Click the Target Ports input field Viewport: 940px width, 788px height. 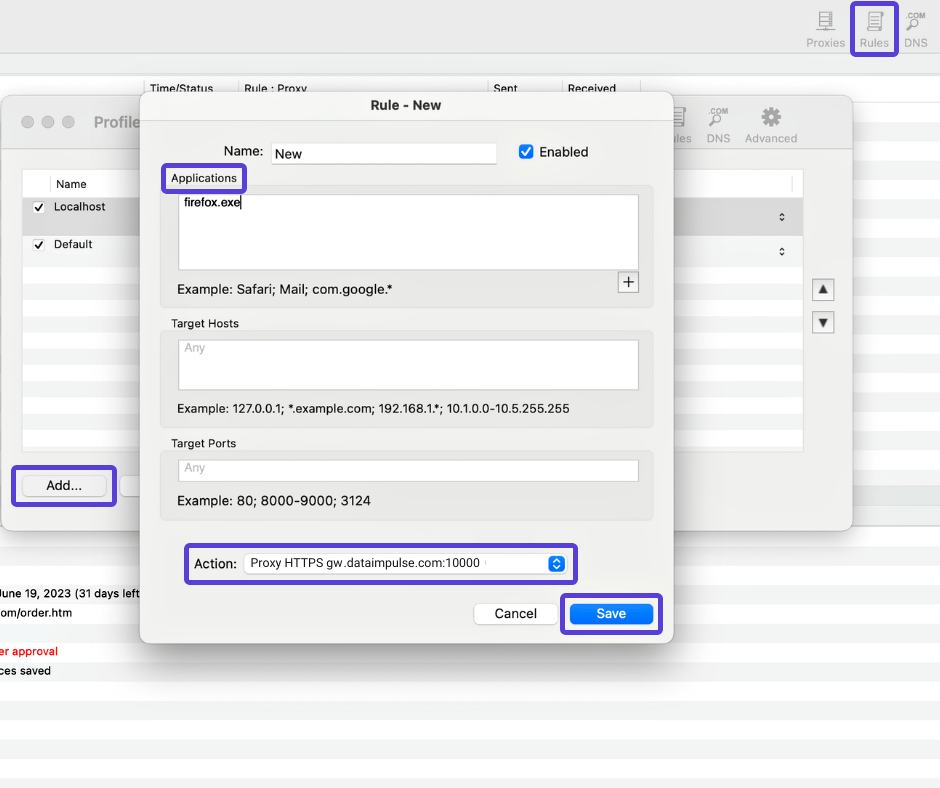pos(408,470)
